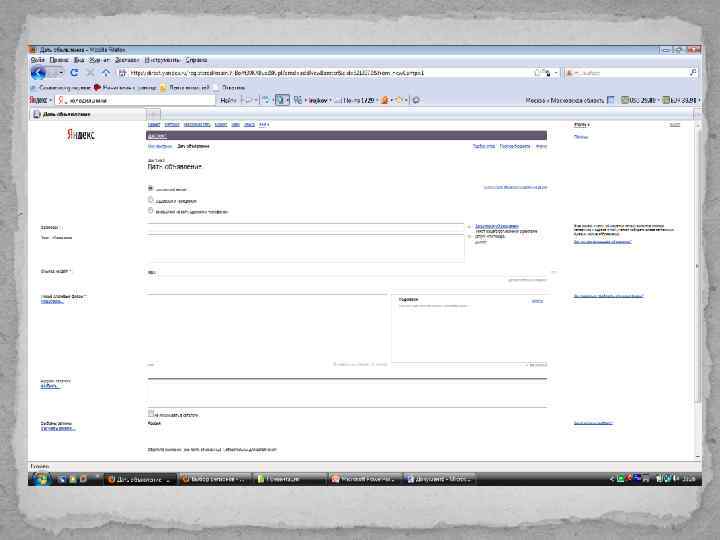Open the Яндекс toolbar logo dropdown
Viewport: 720px width, 540px height.
coord(41,100)
